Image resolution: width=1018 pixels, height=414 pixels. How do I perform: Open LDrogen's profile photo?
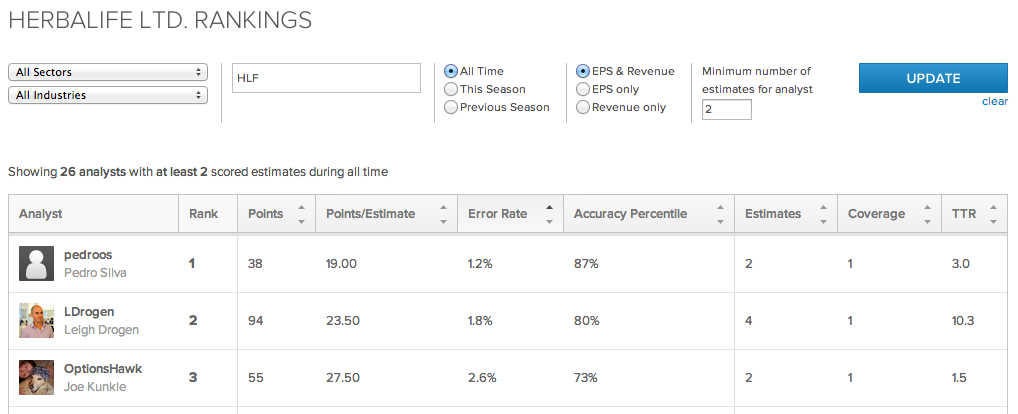point(36,320)
